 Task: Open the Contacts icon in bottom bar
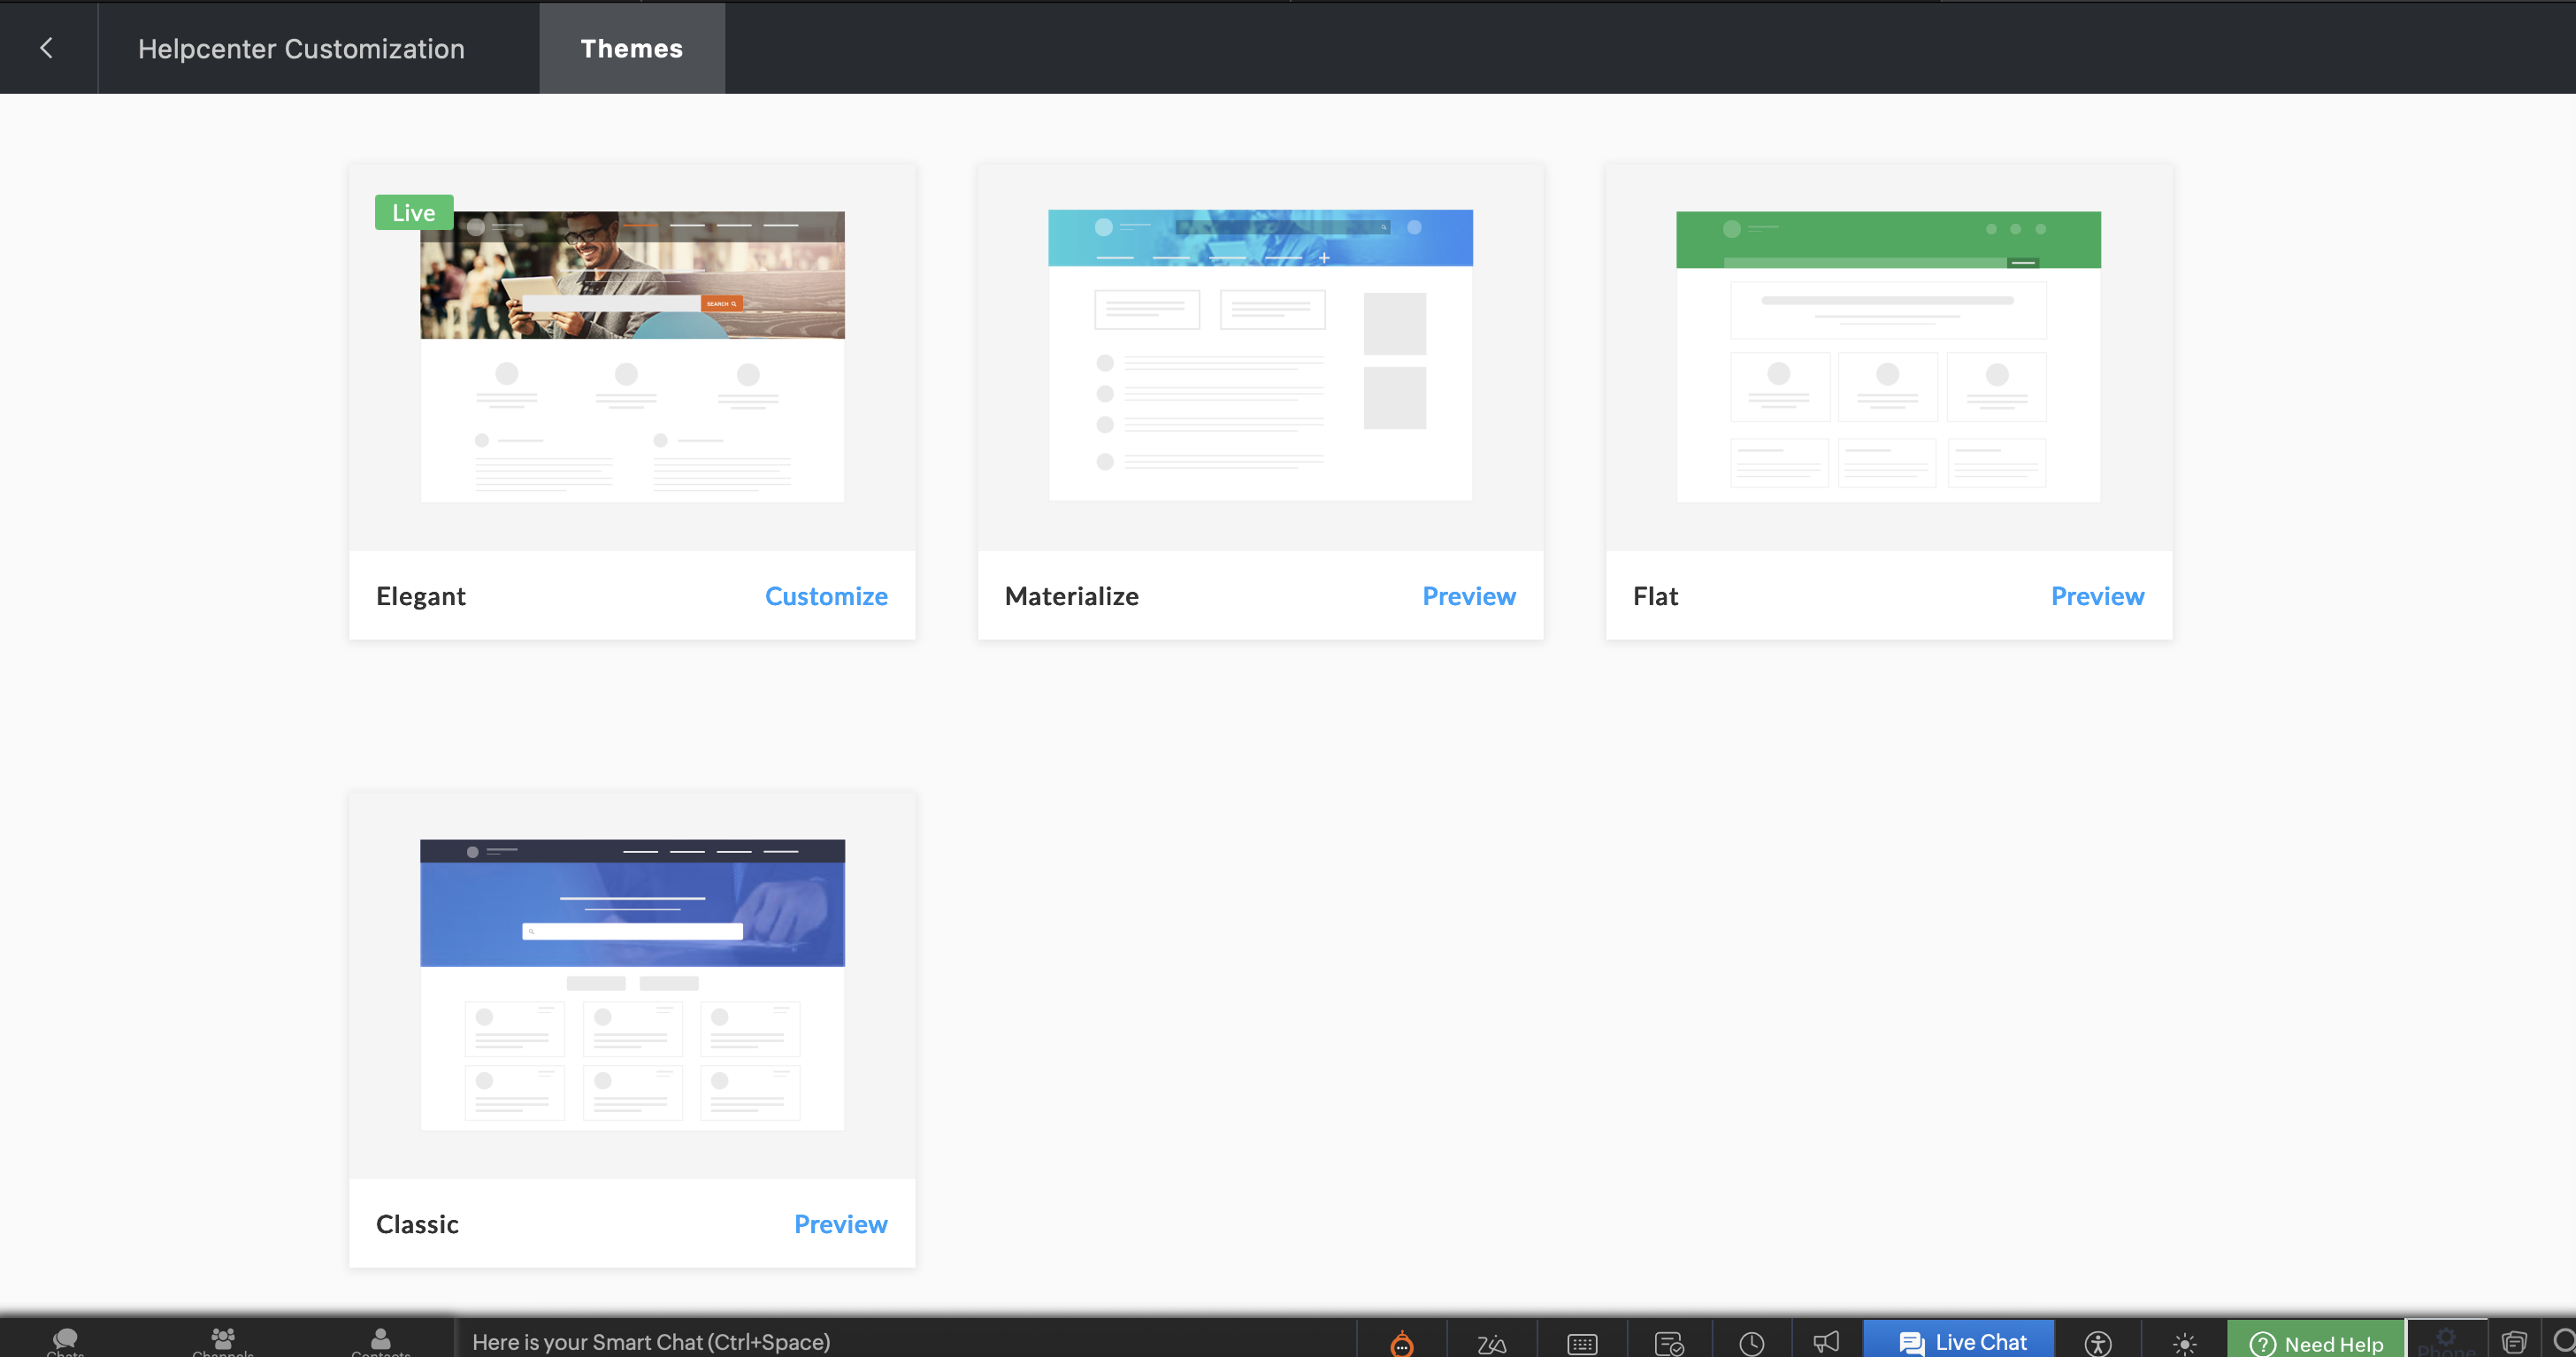tap(380, 1340)
